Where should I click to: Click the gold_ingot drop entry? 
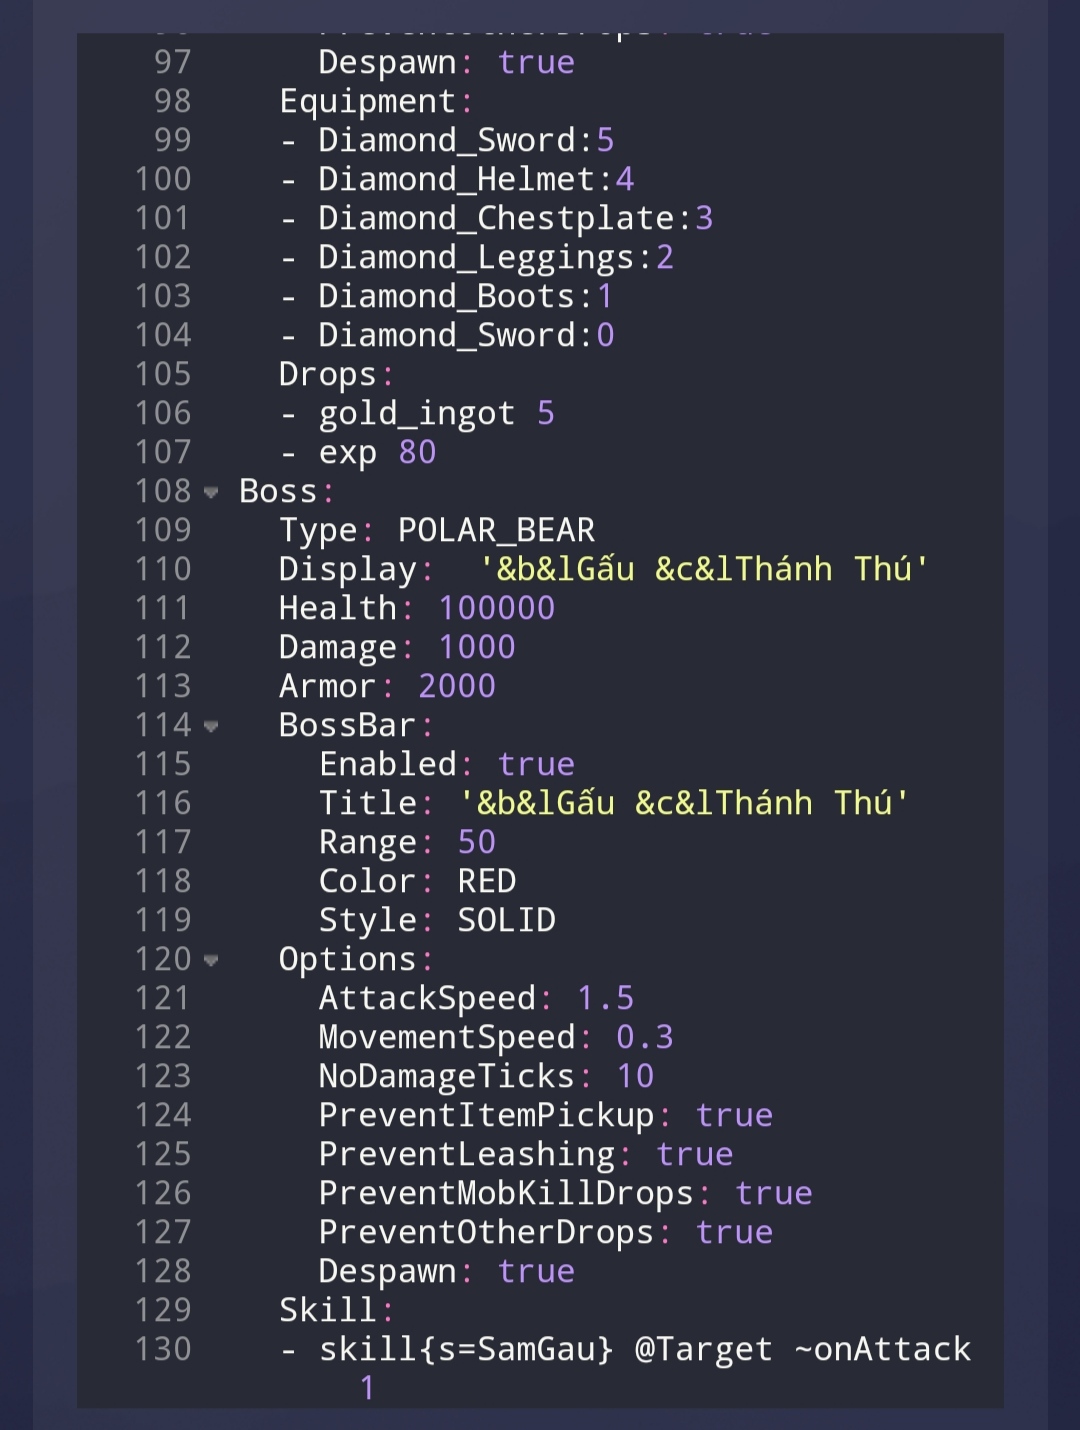(417, 413)
